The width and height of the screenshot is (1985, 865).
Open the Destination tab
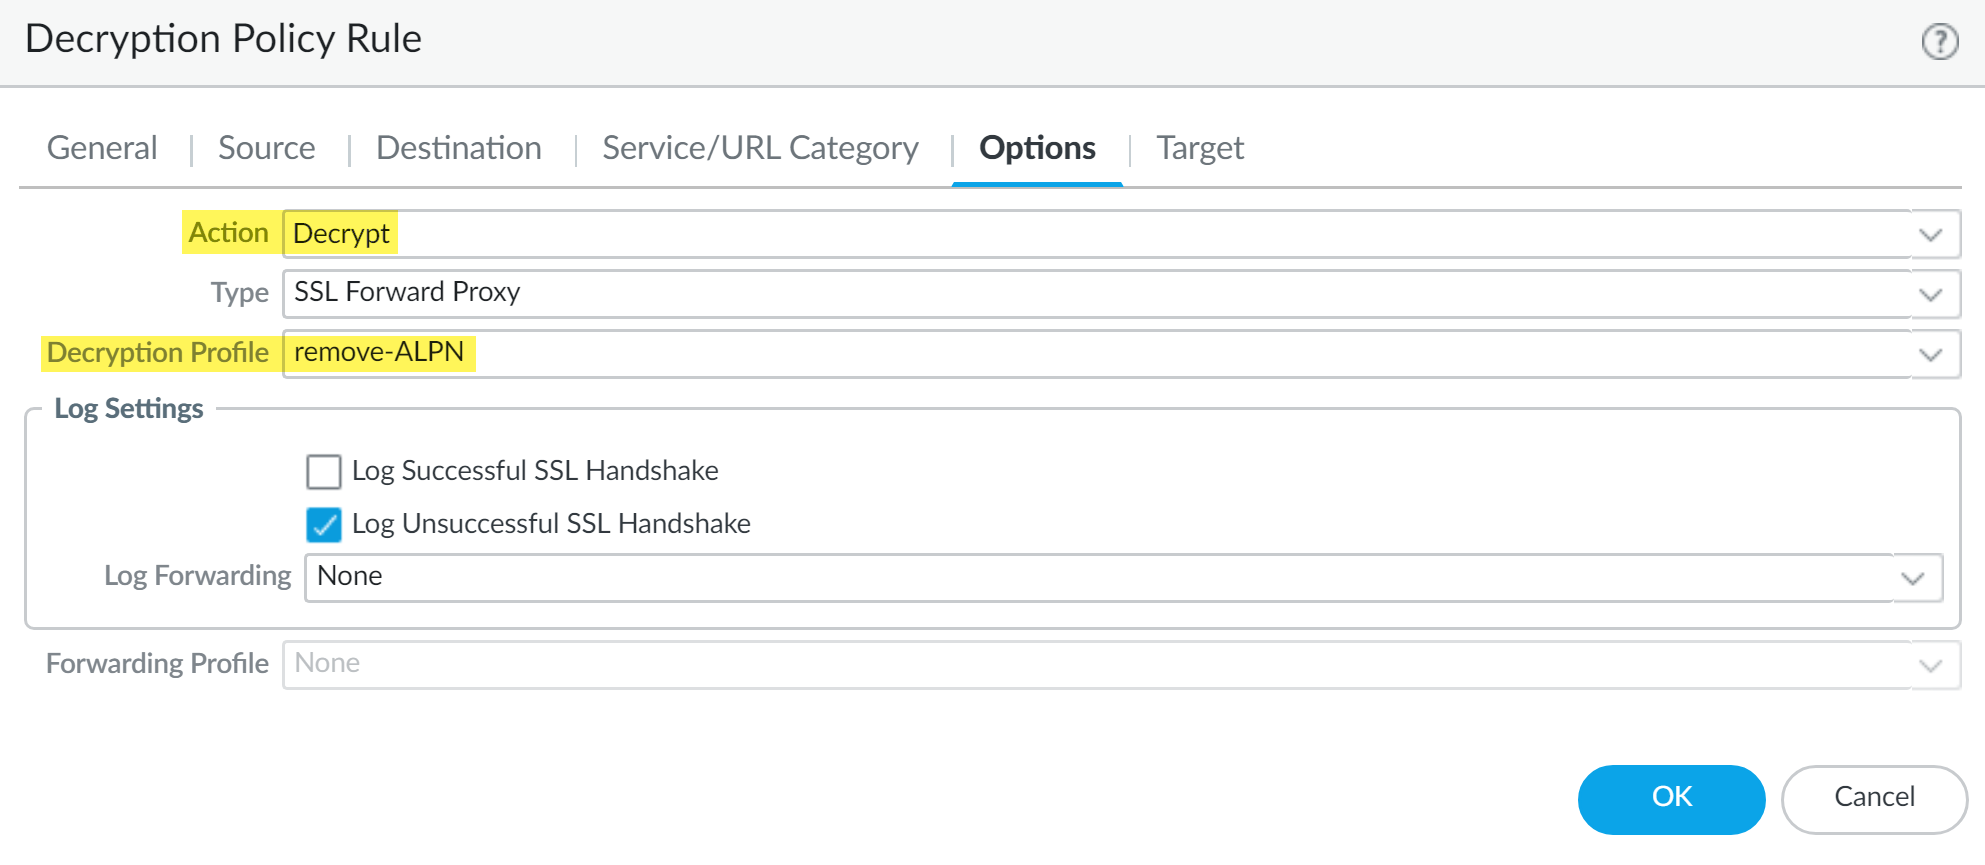459,148
